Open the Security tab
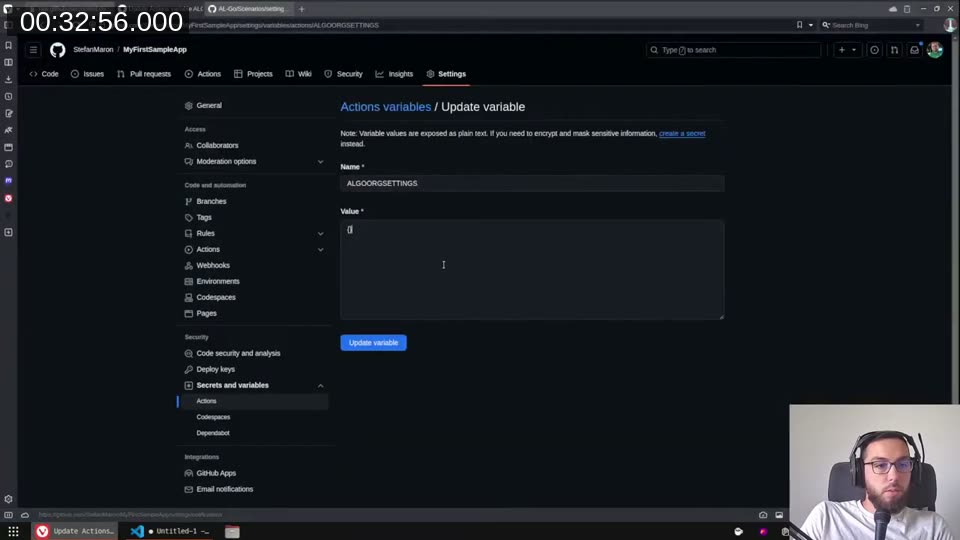The image size is (960, 540). (x=343, y=74)
